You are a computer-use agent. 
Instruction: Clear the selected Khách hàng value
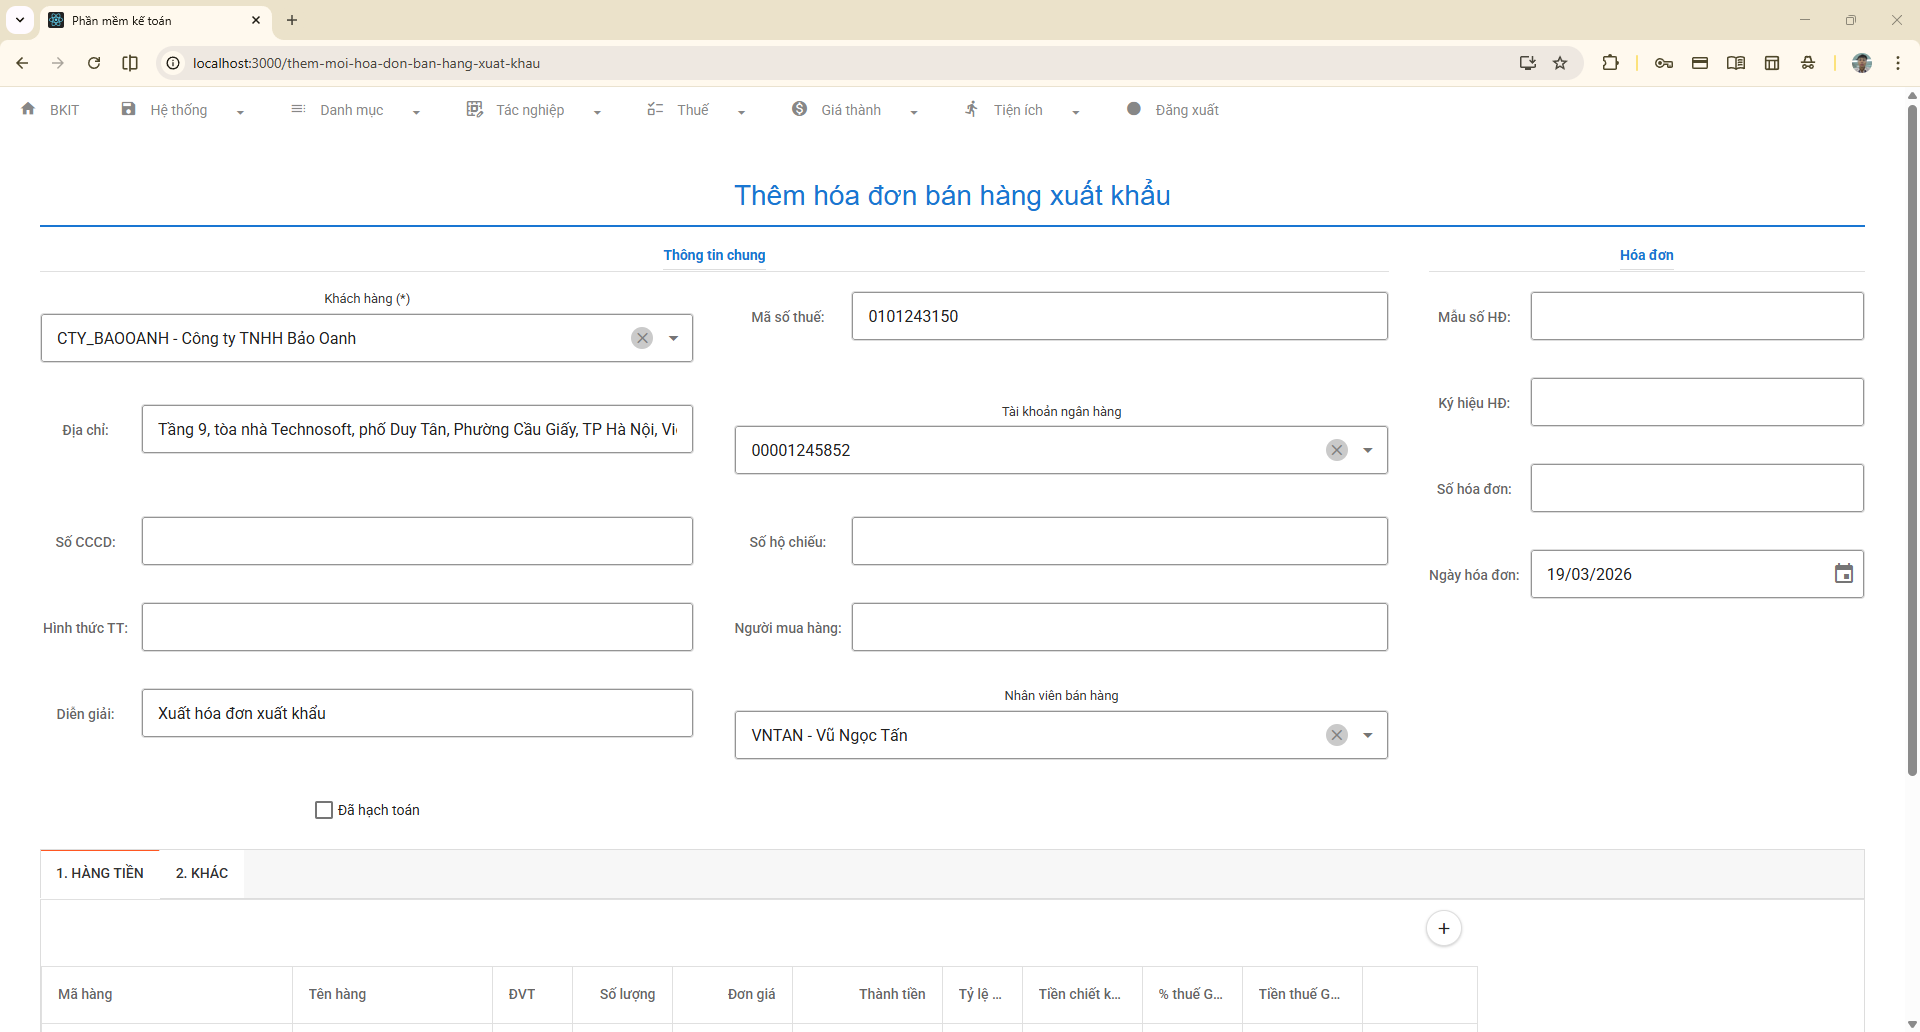tap(642, 338)
